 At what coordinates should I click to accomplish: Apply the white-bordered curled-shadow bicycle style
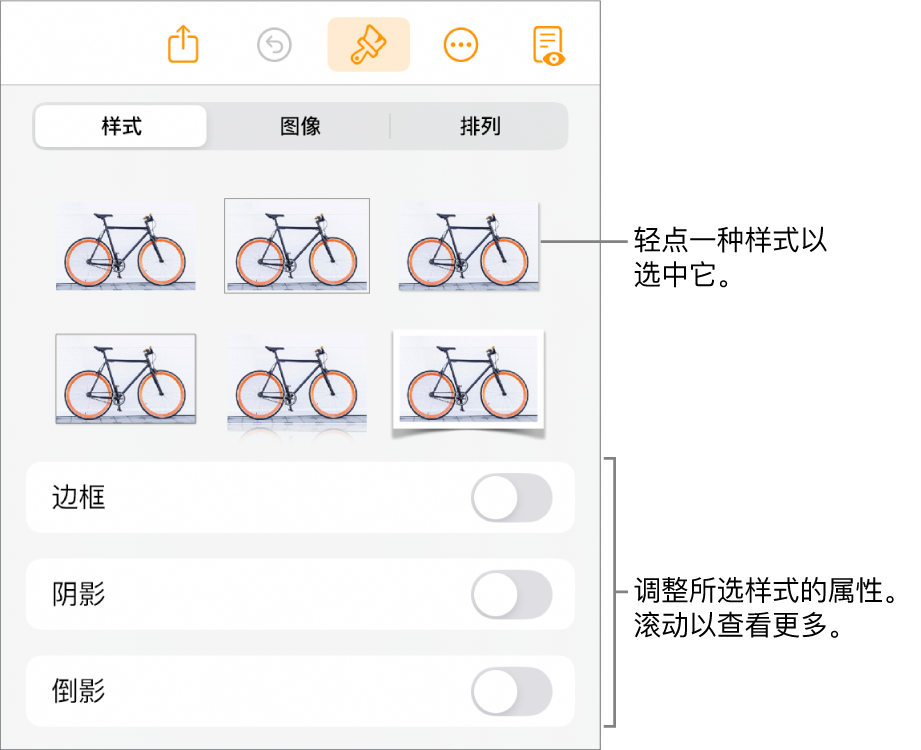(x=468, y=380)
